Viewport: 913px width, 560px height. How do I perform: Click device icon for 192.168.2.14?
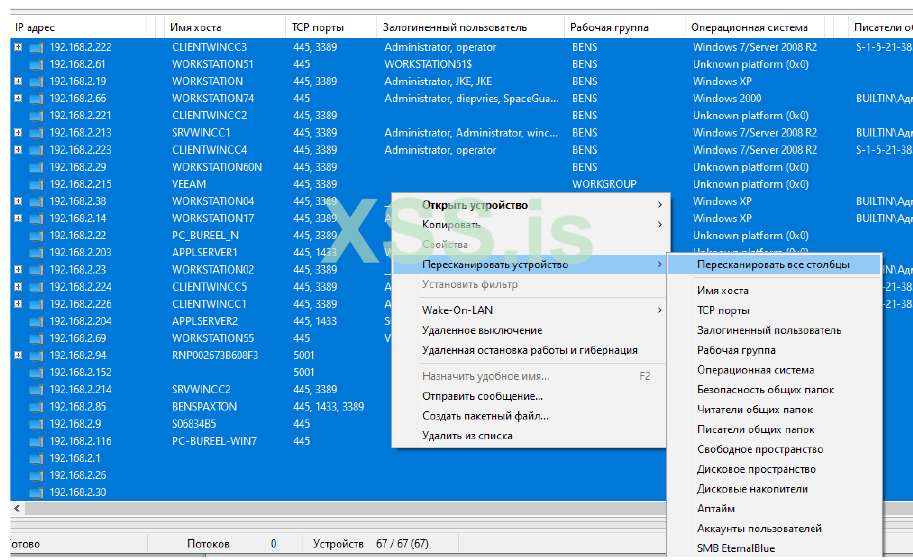(x=36, y=219)
